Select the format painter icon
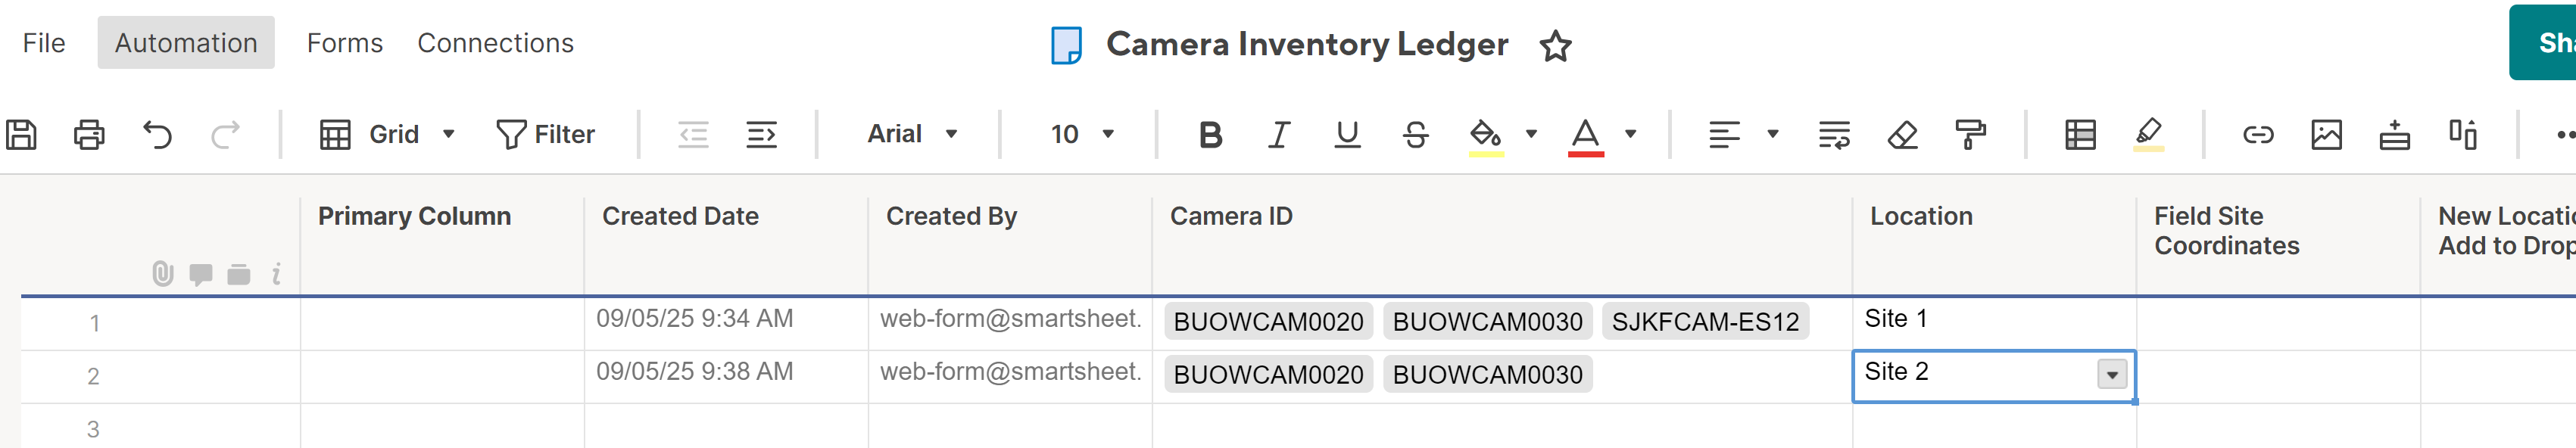 click(x=1970, y=134)
